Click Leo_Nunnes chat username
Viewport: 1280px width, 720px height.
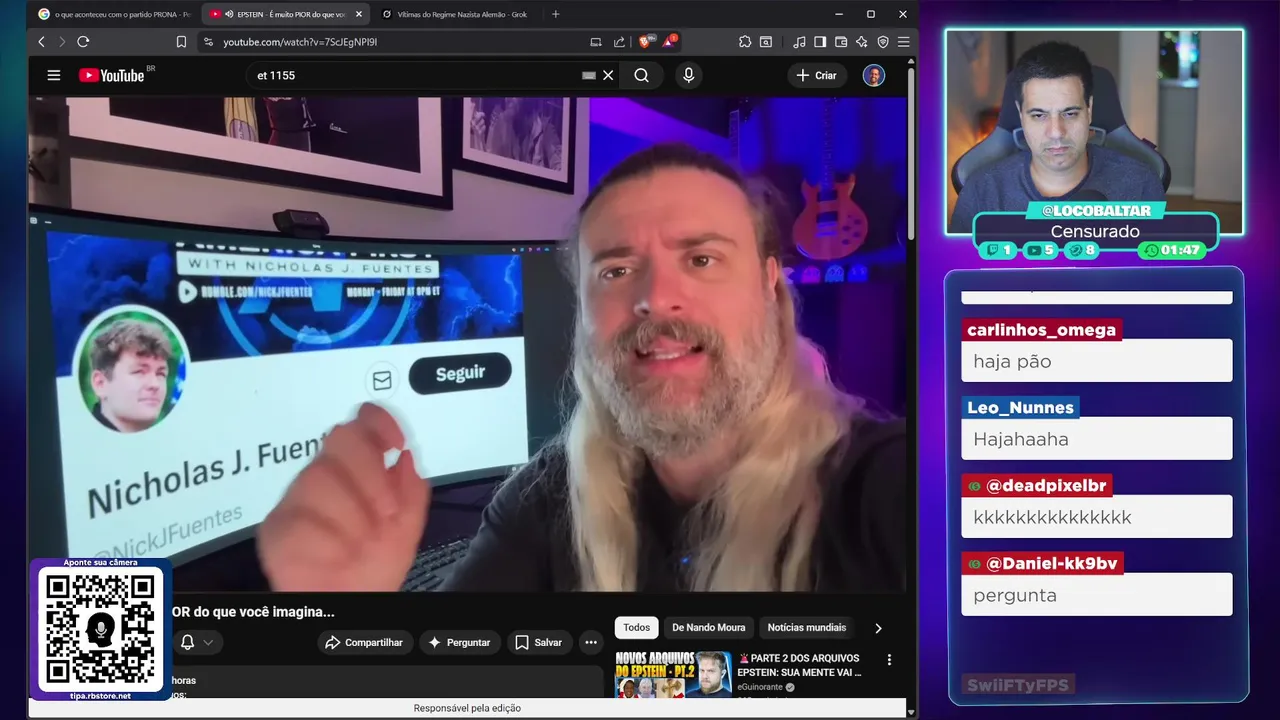(1020, 407)
